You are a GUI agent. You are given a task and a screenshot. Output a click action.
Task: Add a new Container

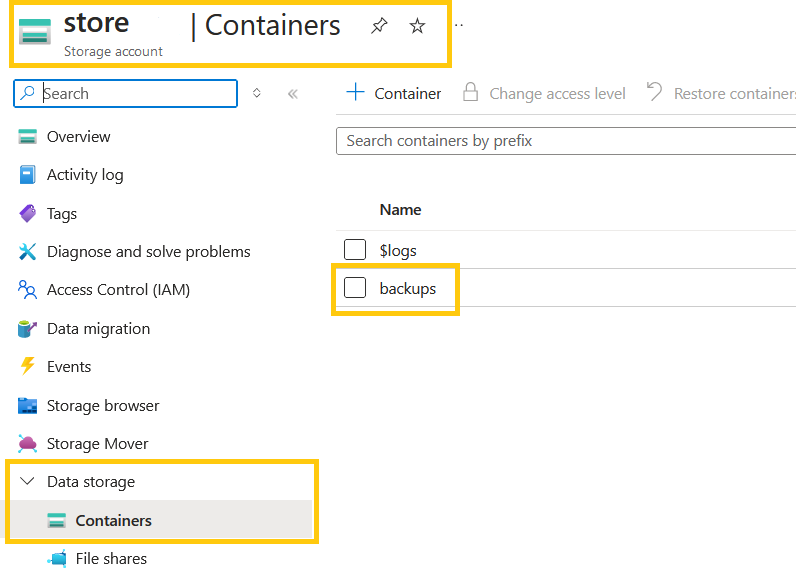tap(394, 93)
